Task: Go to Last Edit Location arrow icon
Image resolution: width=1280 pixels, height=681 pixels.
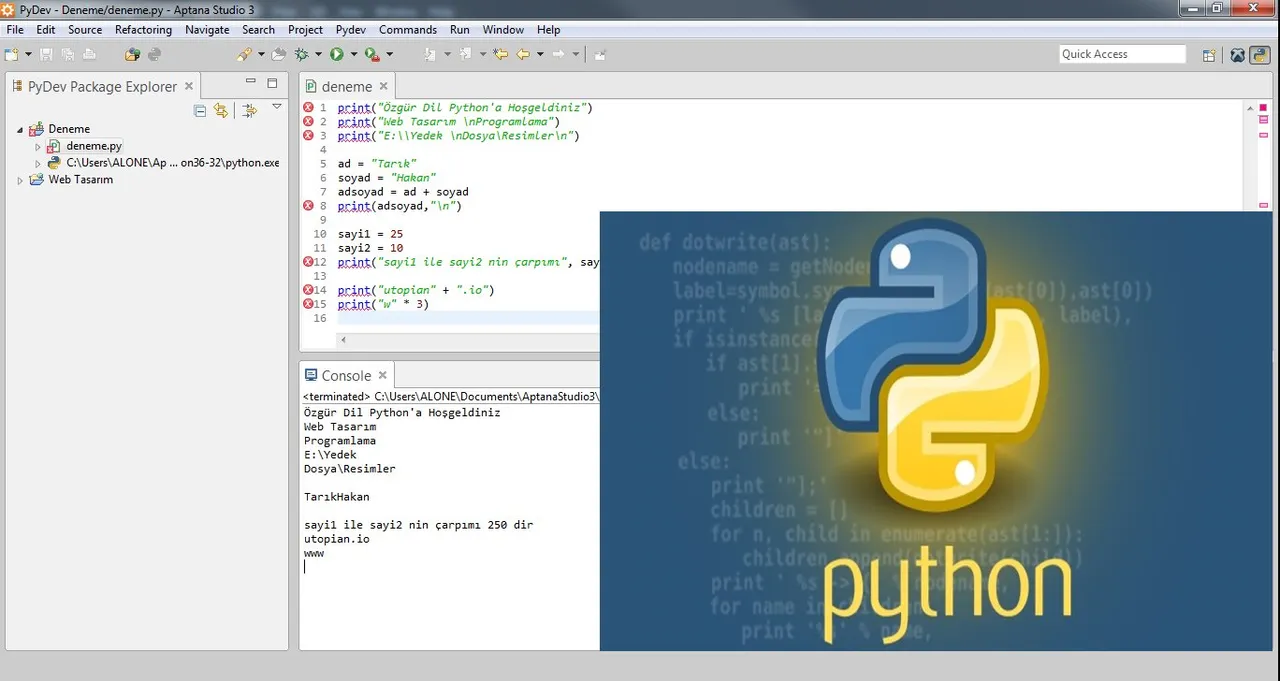Action: coord(500,54)
